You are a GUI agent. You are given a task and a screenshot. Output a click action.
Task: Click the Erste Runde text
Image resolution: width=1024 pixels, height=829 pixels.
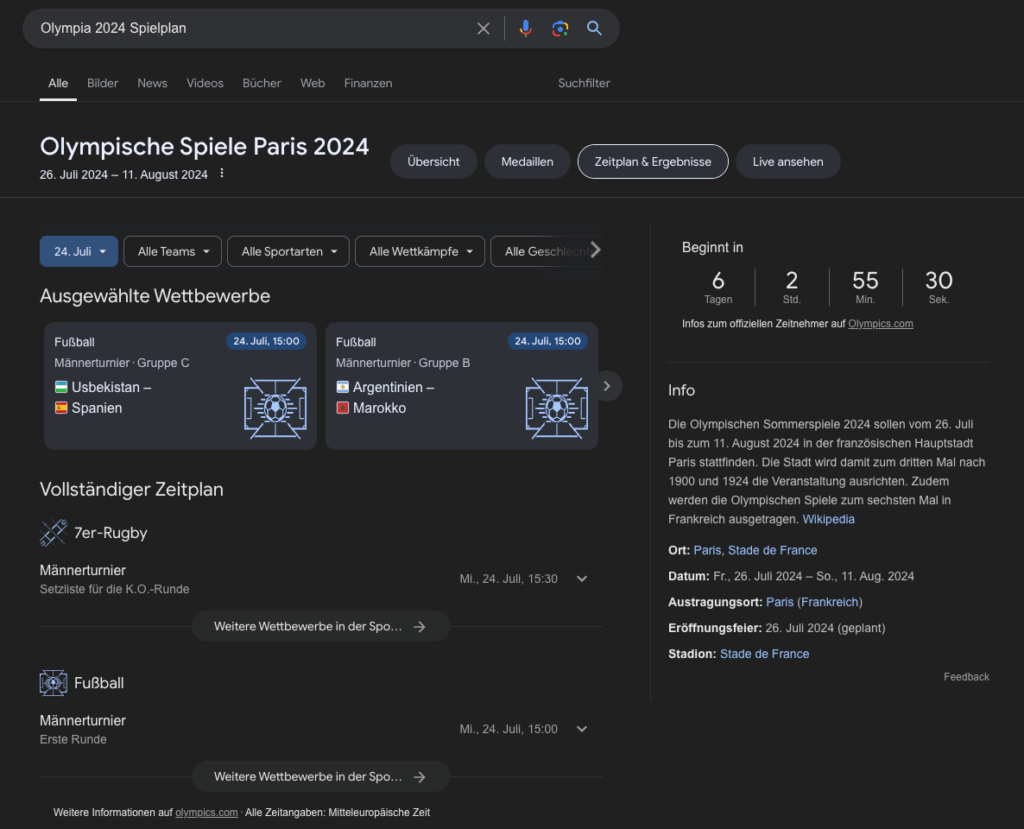[x=73, y=740]
